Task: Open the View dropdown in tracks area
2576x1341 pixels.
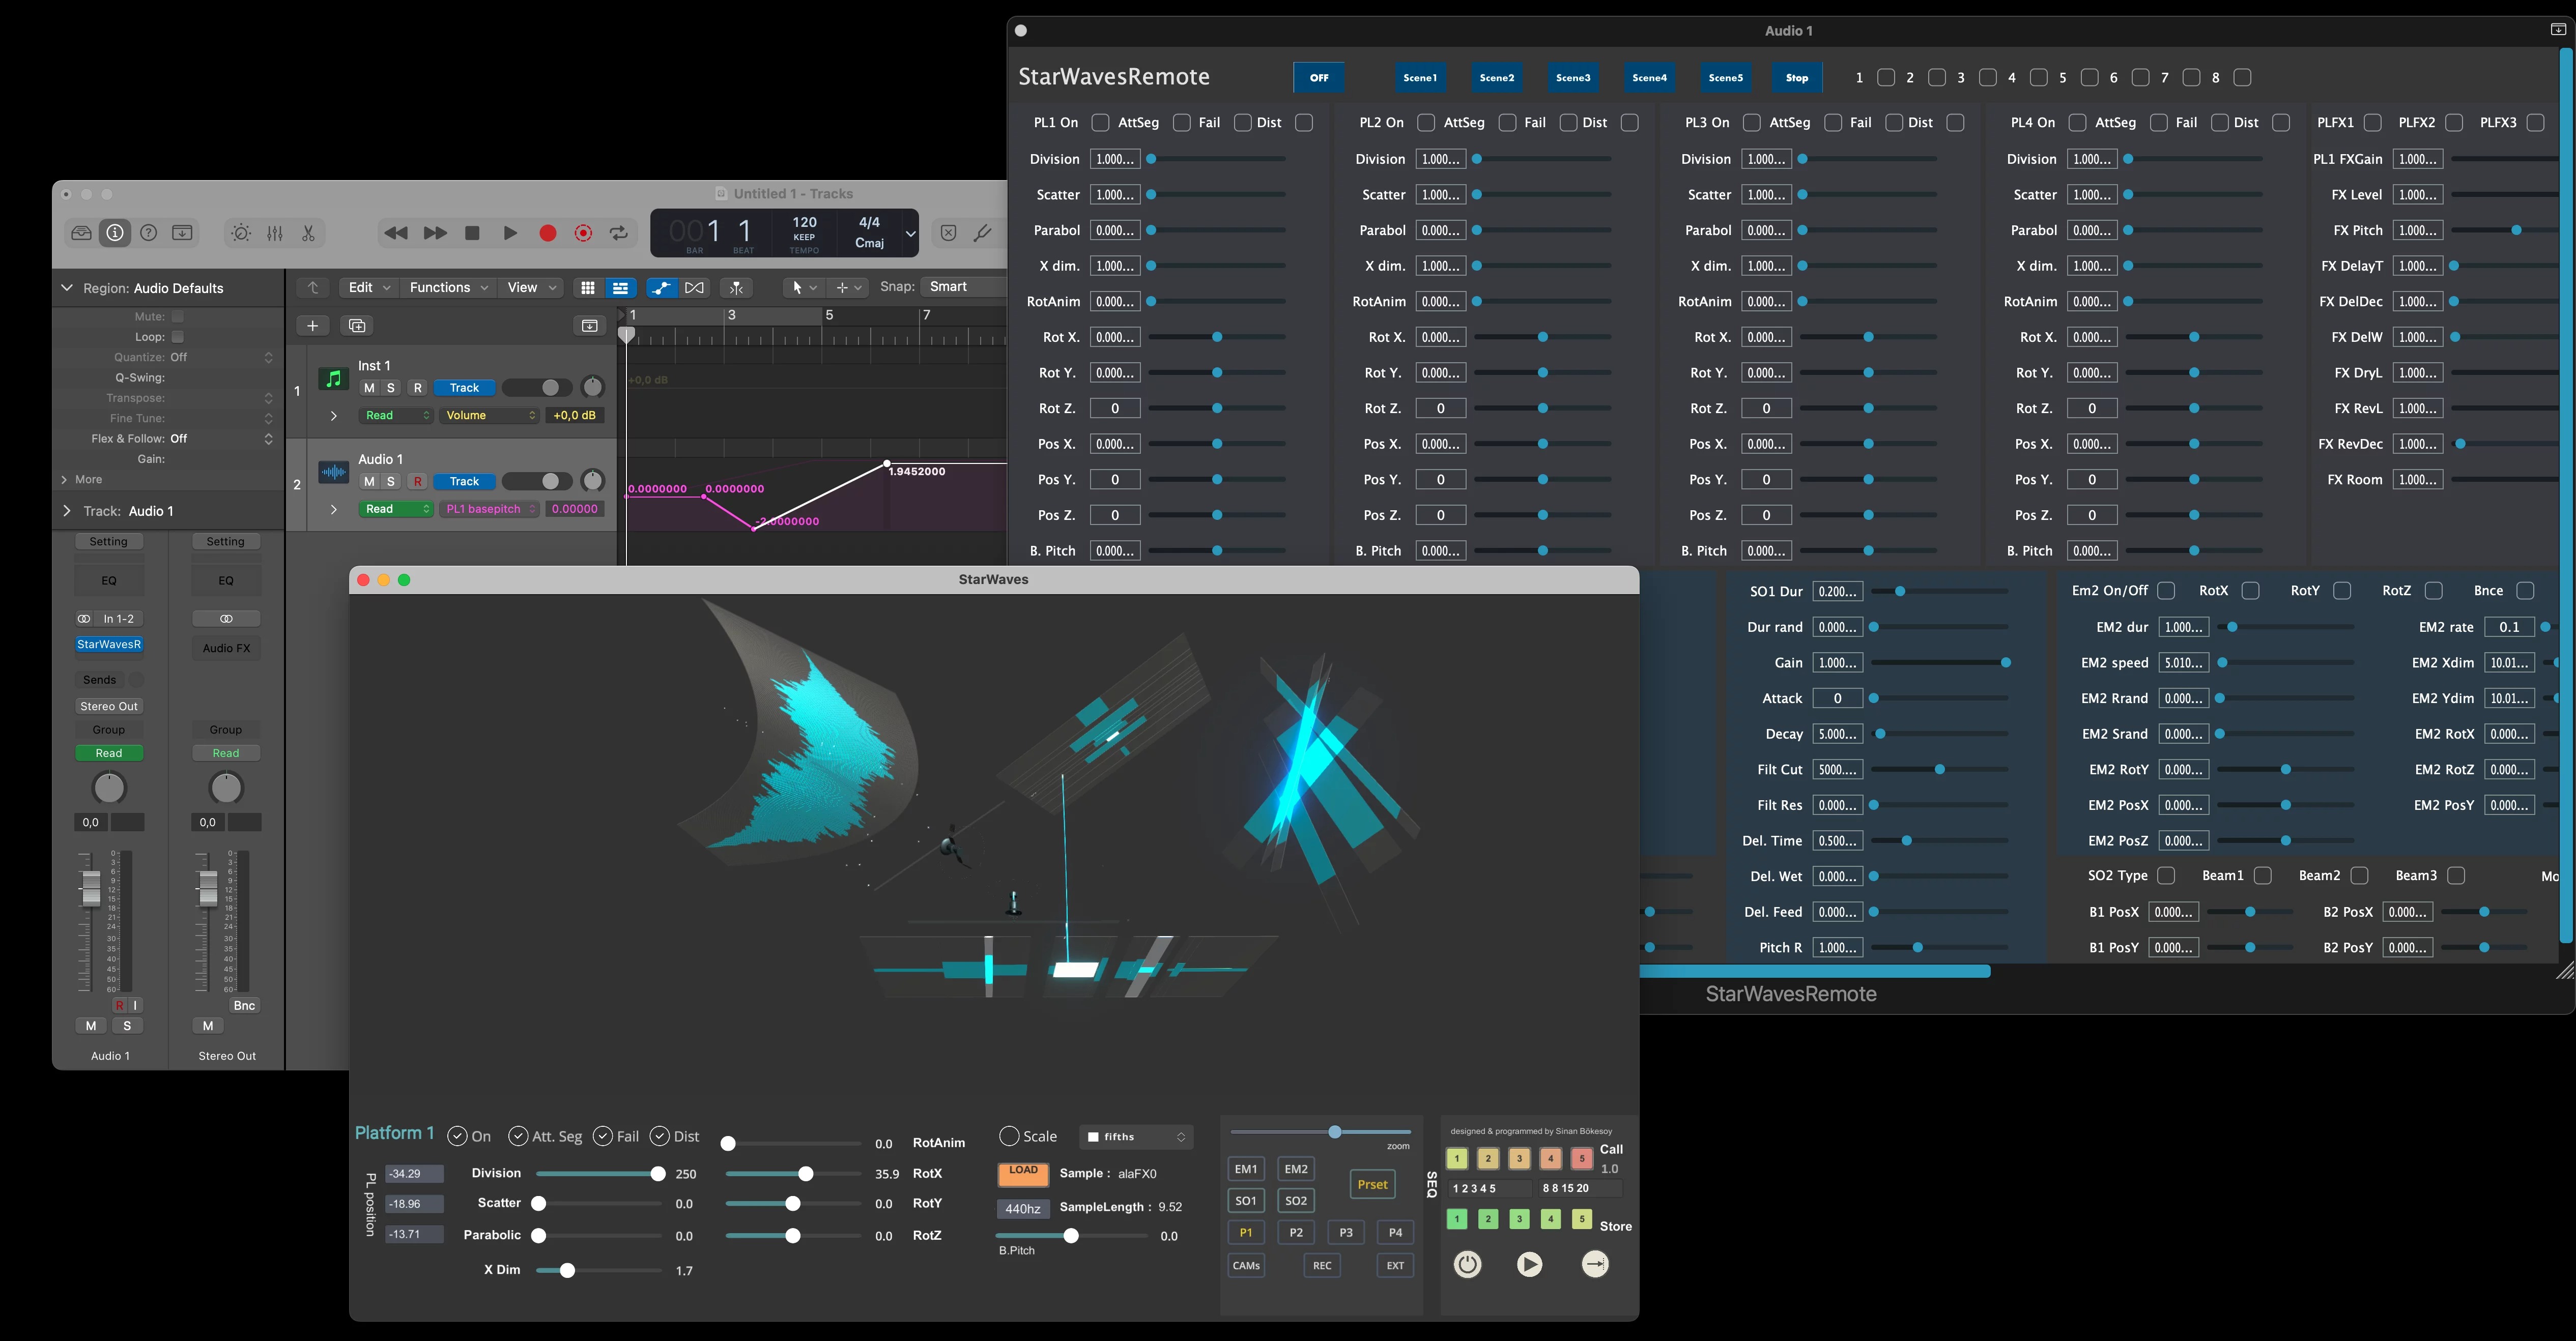Action: tap(531, 288)
